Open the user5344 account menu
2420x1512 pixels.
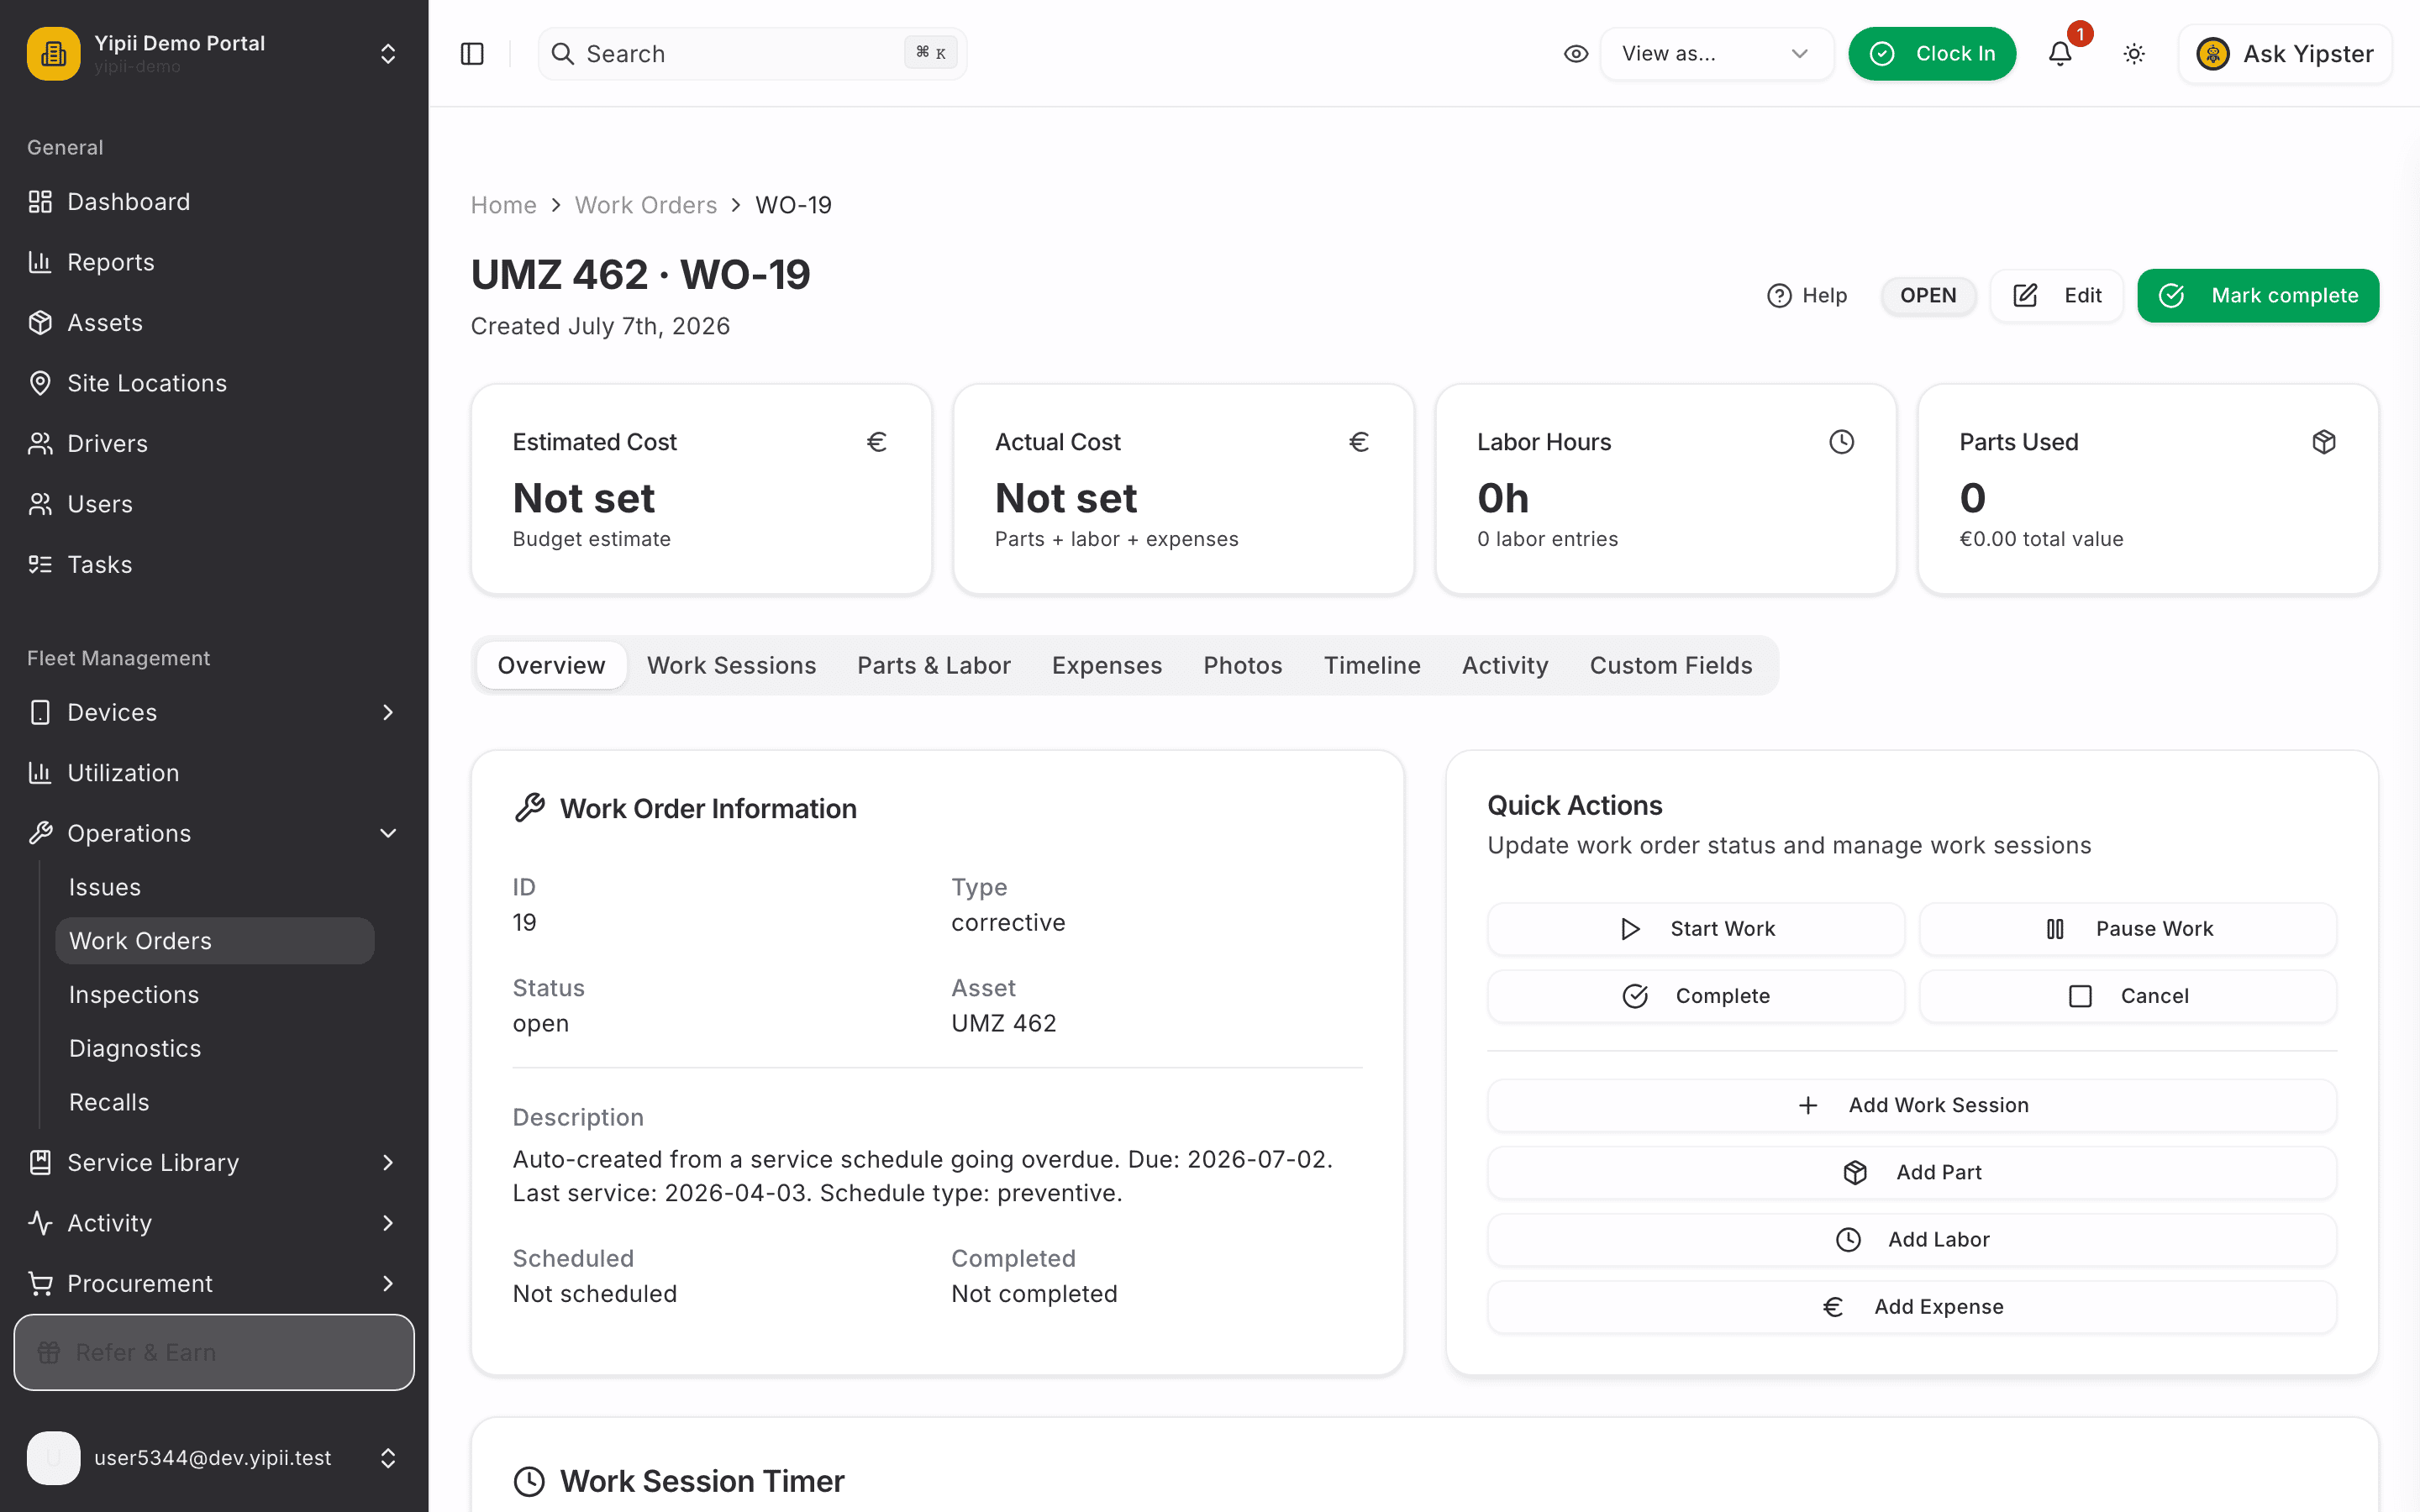[x=214, y=1458]
